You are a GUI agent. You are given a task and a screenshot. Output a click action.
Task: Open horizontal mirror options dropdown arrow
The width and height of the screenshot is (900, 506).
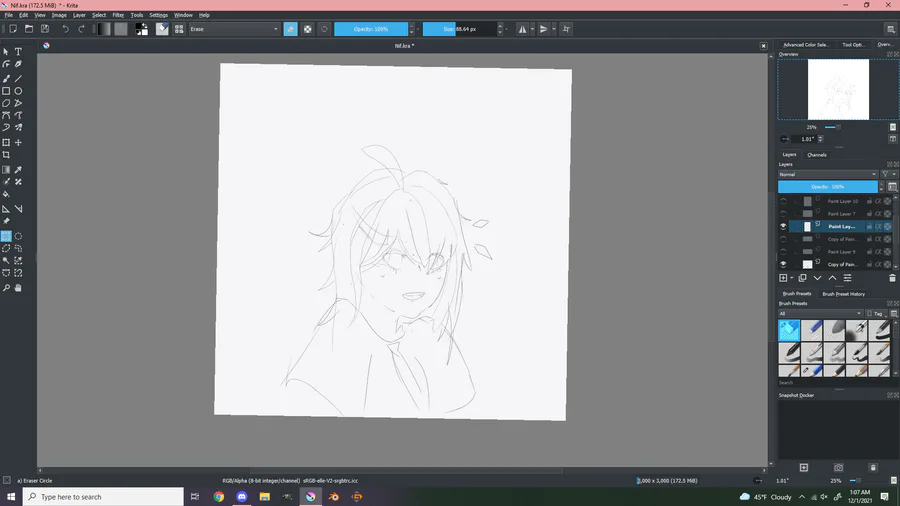pos(533,29)
